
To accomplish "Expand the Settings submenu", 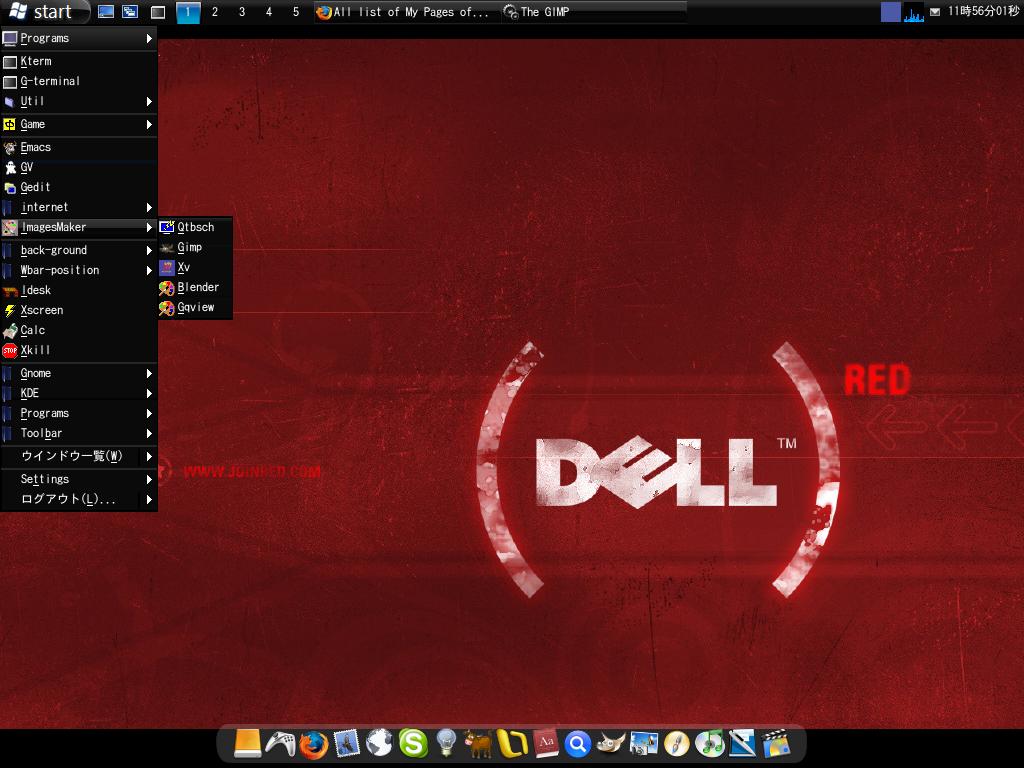I will pyautogui.click(x=79, y=479).
